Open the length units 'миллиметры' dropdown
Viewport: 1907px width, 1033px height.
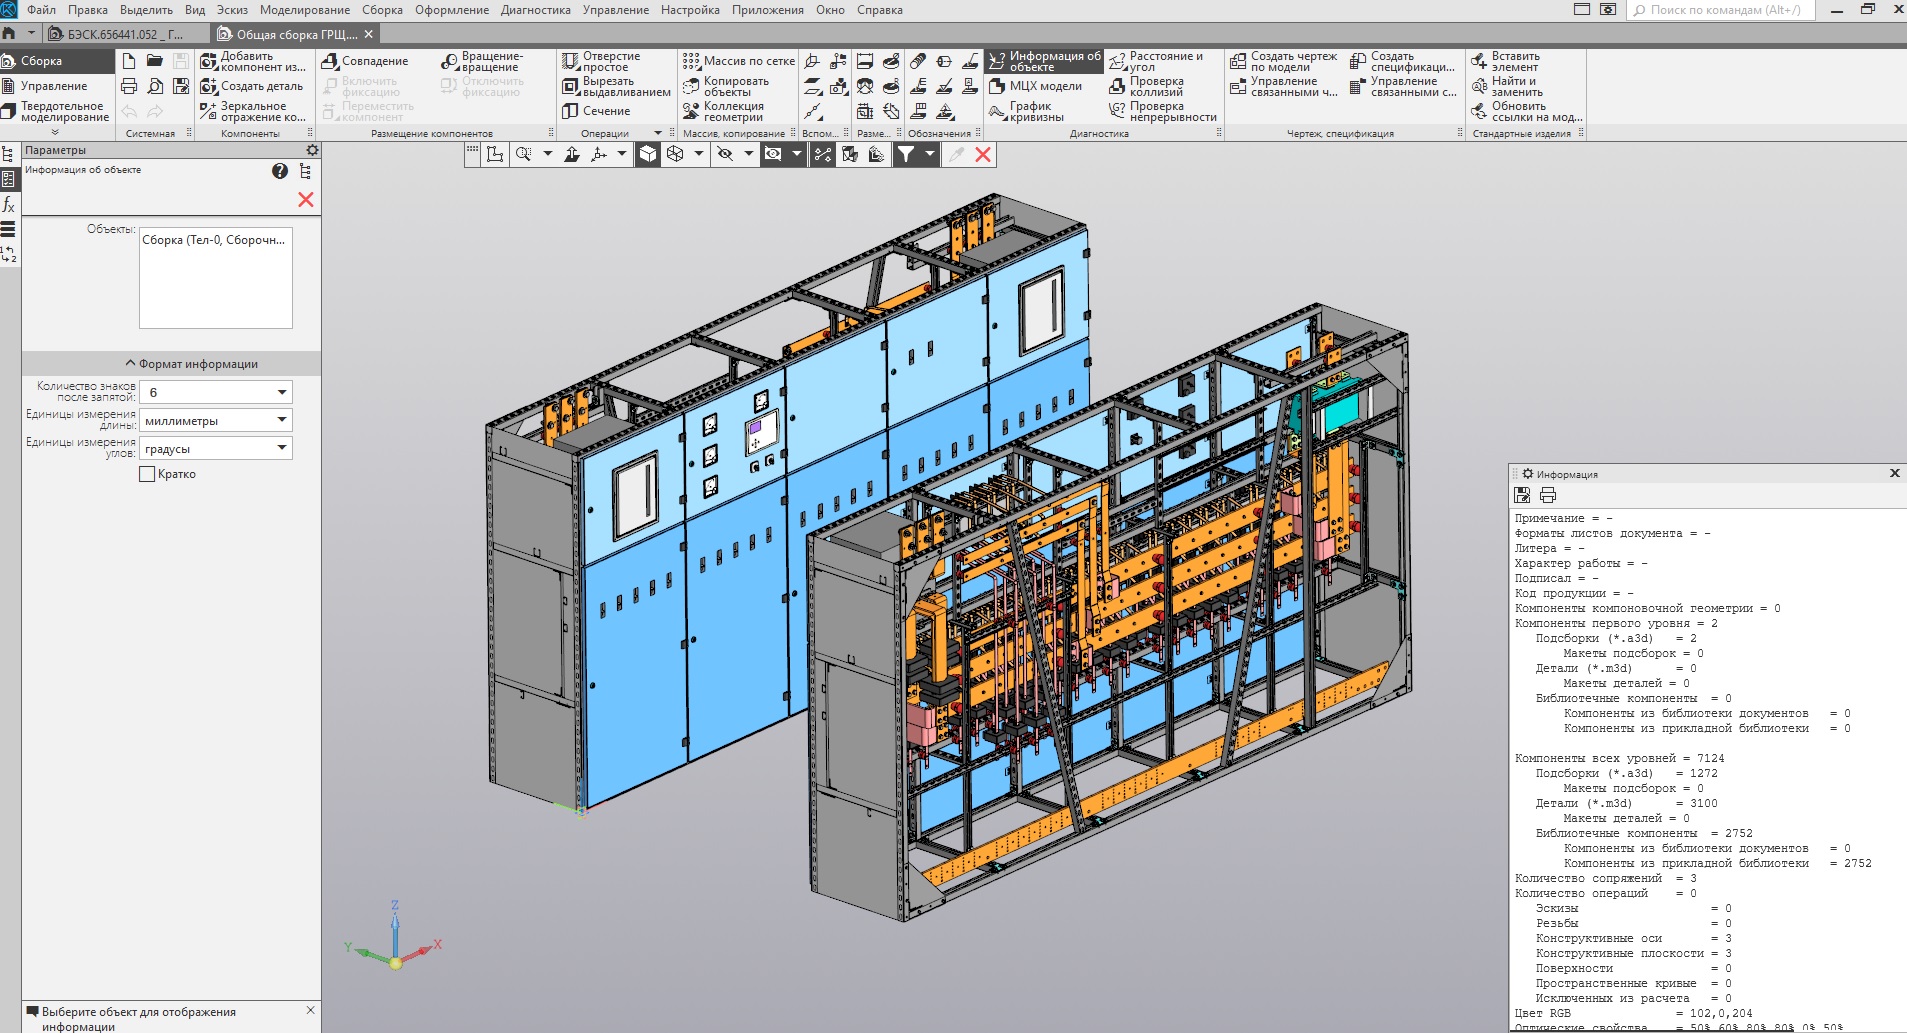(281, 421)
